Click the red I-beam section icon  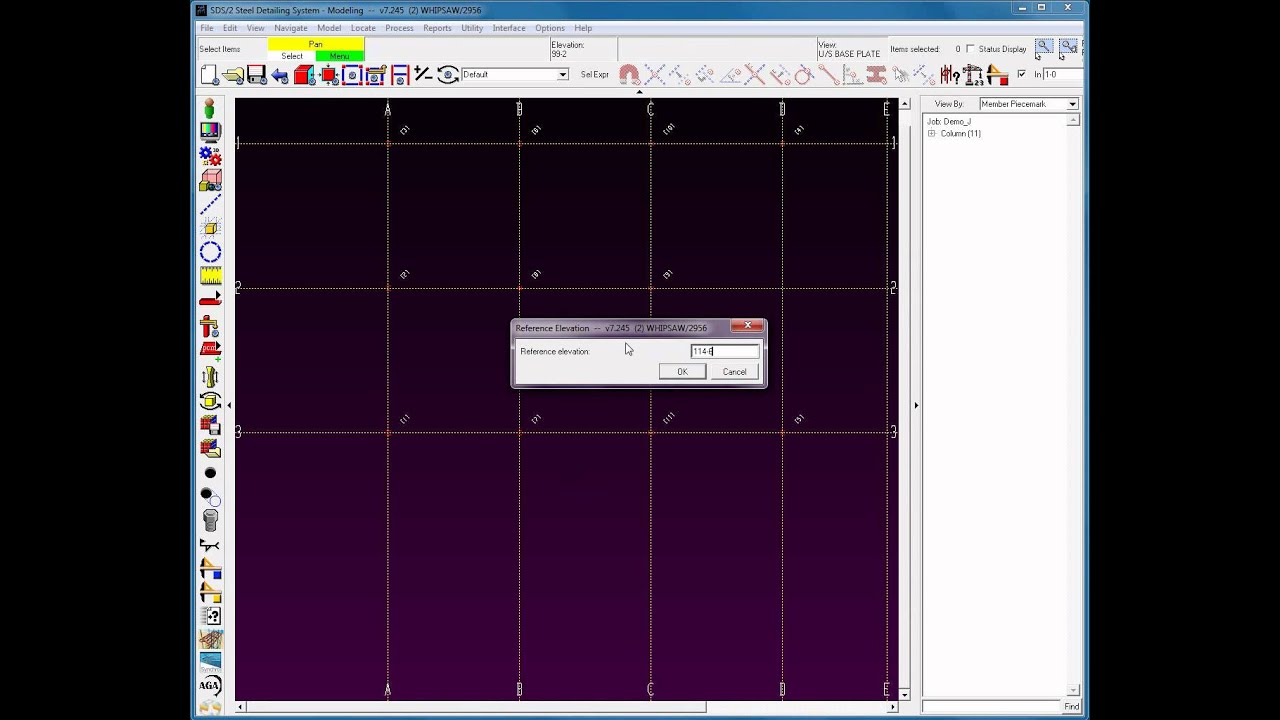click(876, 75)
